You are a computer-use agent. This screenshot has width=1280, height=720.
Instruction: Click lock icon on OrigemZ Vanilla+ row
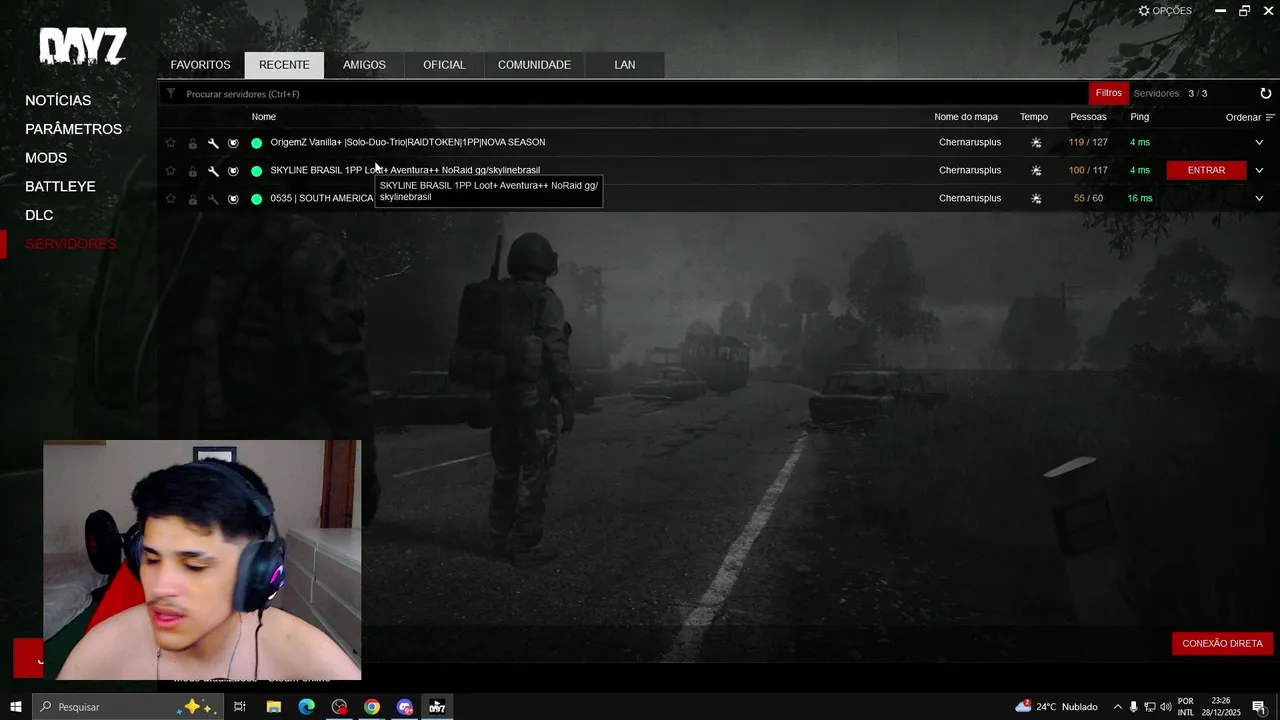point(192,143)
